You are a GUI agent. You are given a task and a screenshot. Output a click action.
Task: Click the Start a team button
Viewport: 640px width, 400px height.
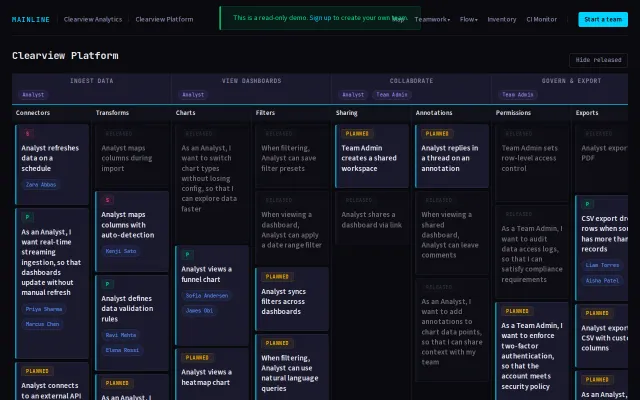[603, 19]
